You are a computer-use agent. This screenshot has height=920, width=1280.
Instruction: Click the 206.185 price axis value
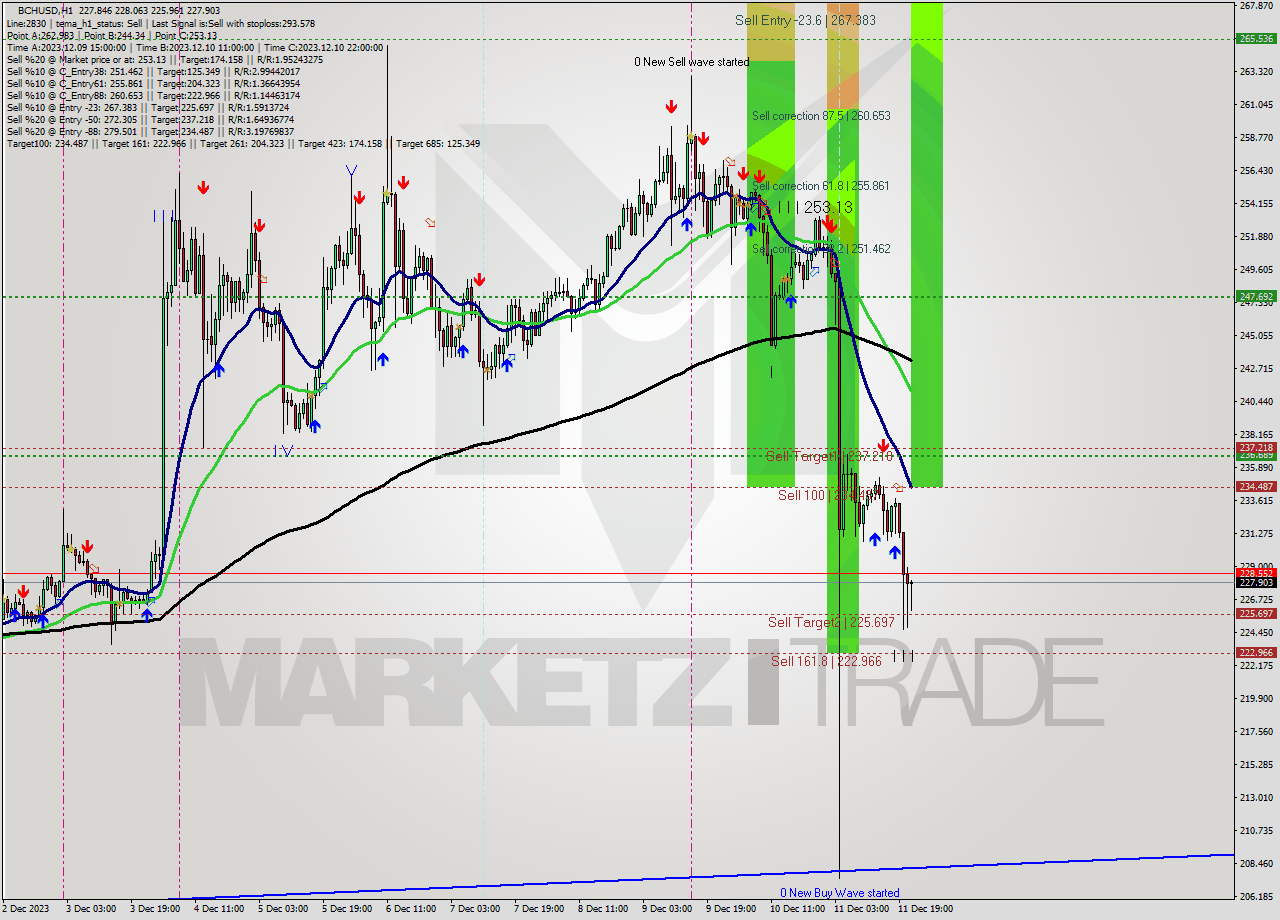[1256, 896]
